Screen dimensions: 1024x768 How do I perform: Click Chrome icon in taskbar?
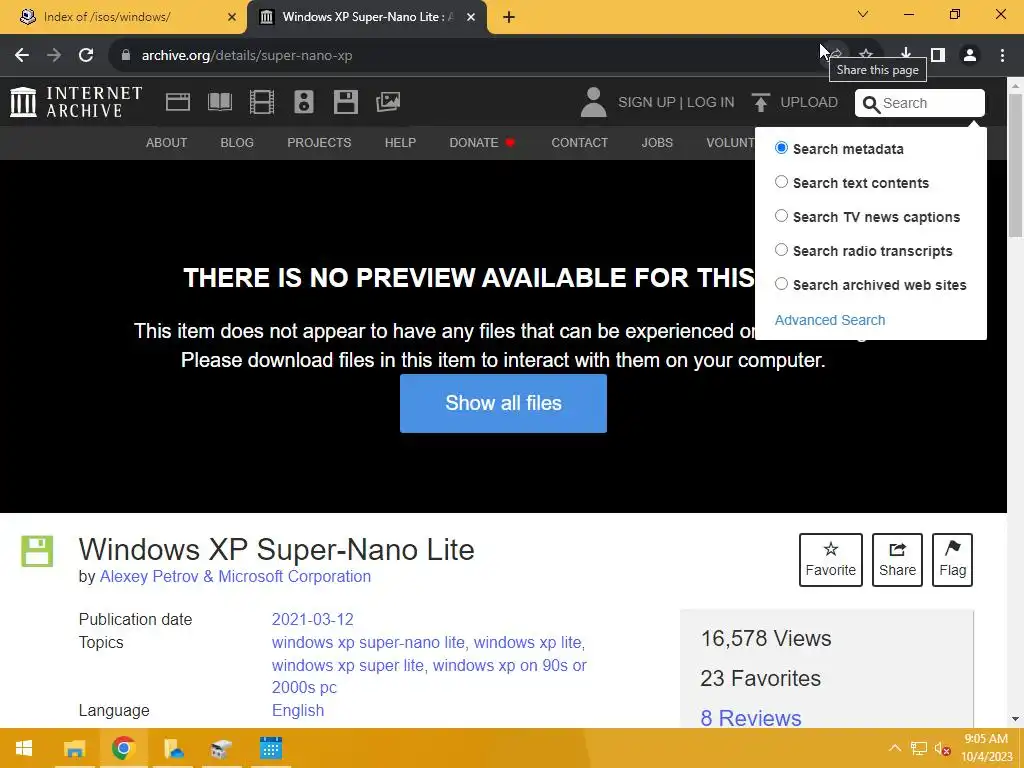pos(123,748)
